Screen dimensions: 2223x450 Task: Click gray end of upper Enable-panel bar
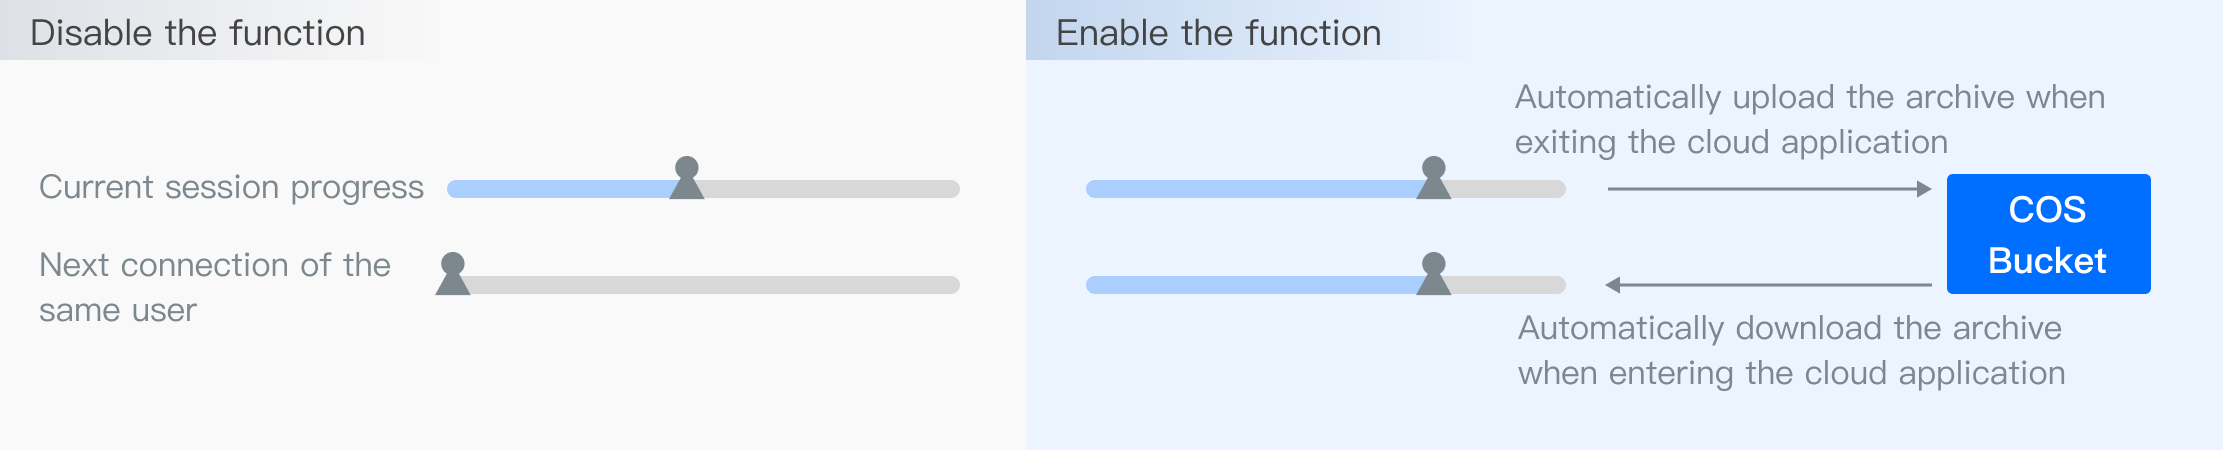tap(1510, 189)
